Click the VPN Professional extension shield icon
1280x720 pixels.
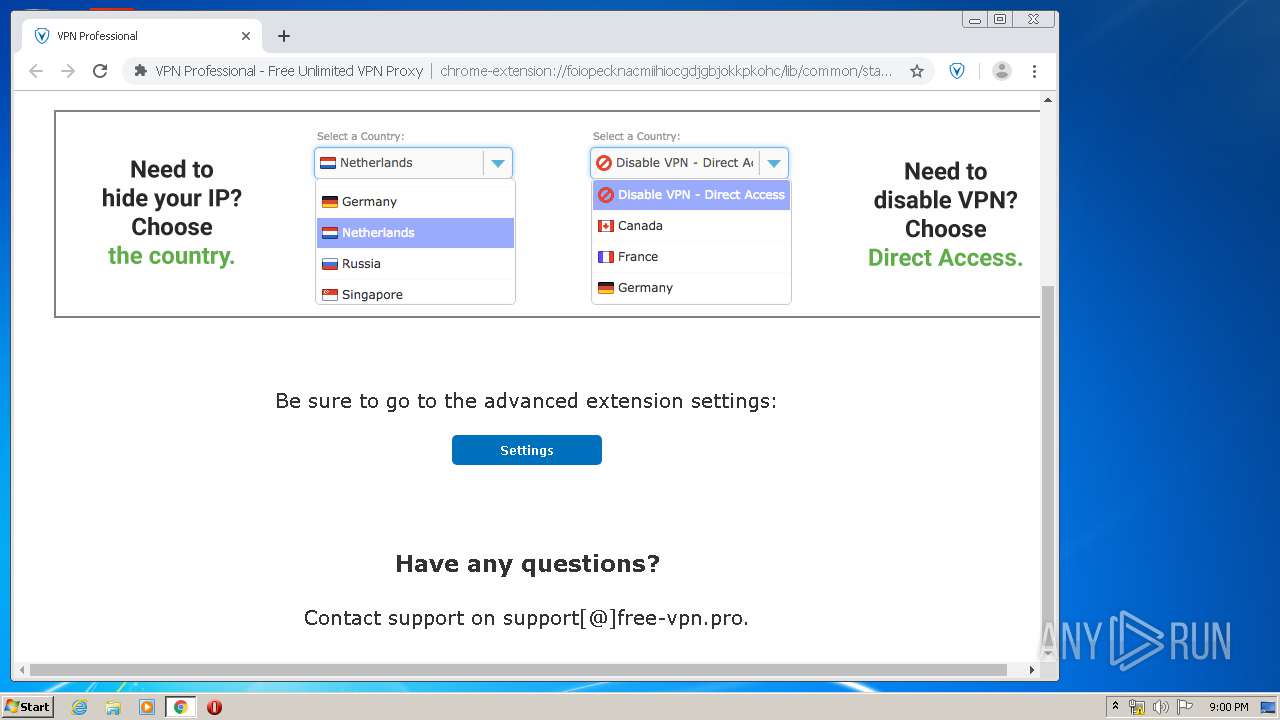957,71
